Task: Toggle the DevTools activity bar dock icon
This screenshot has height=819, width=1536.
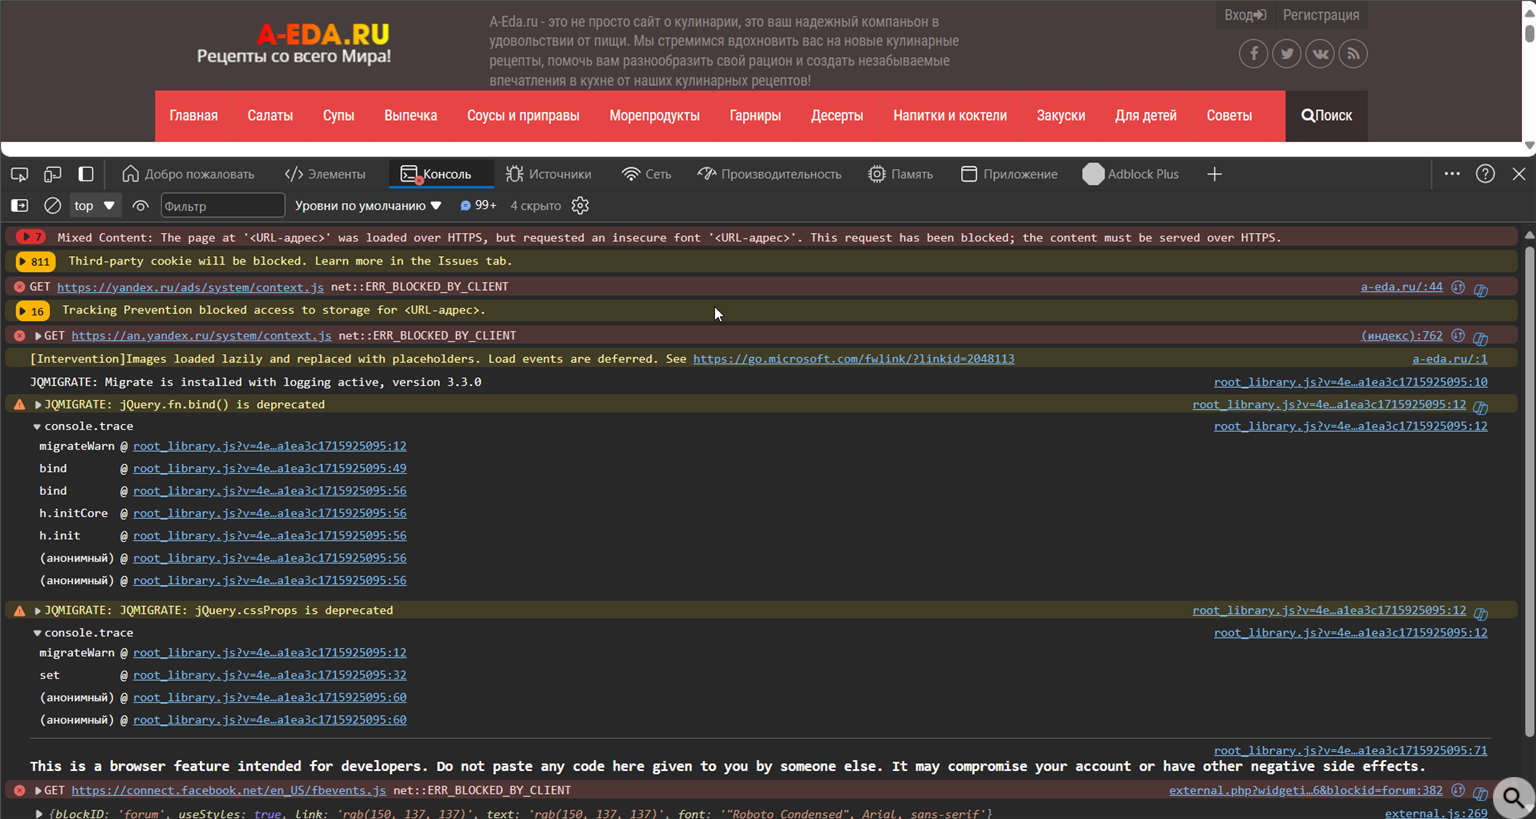Action: pyautogui.click(x=86, y=174)
